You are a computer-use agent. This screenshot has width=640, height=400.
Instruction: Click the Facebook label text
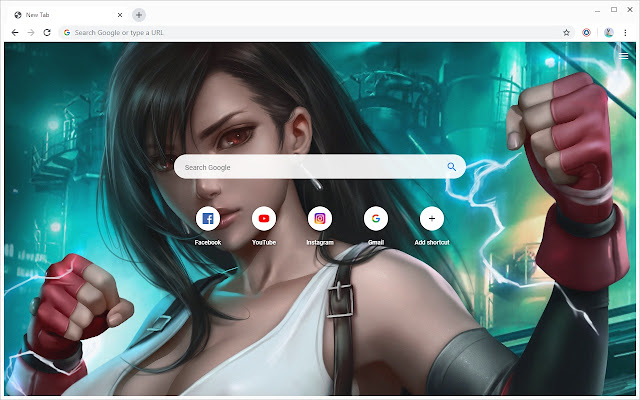pyautogui.click(x=208, y=242)
